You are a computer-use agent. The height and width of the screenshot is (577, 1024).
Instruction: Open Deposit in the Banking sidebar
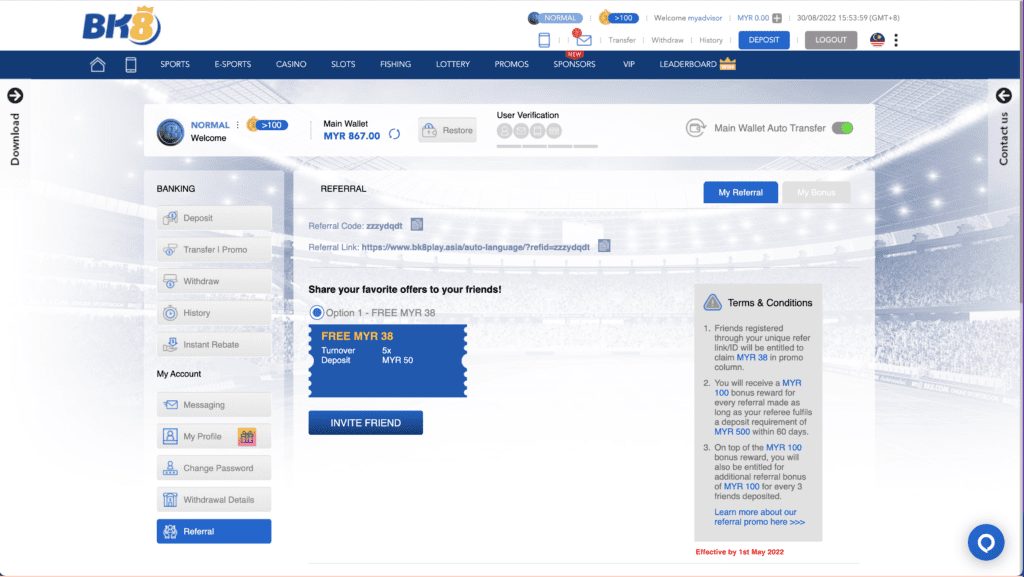tap(214, 218)
